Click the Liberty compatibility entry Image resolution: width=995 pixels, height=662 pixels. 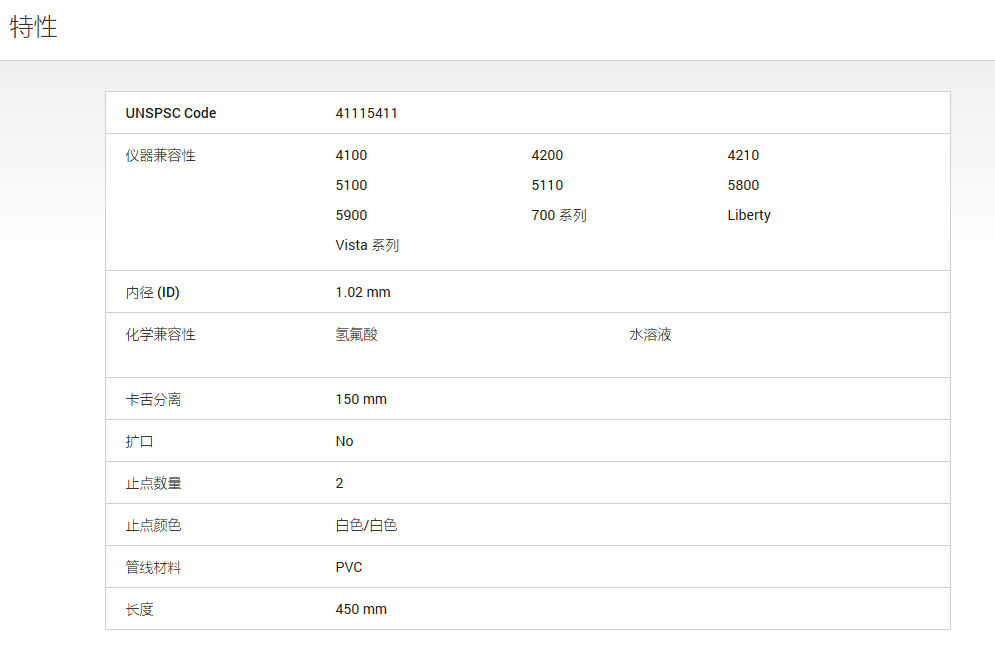point(749,215)
